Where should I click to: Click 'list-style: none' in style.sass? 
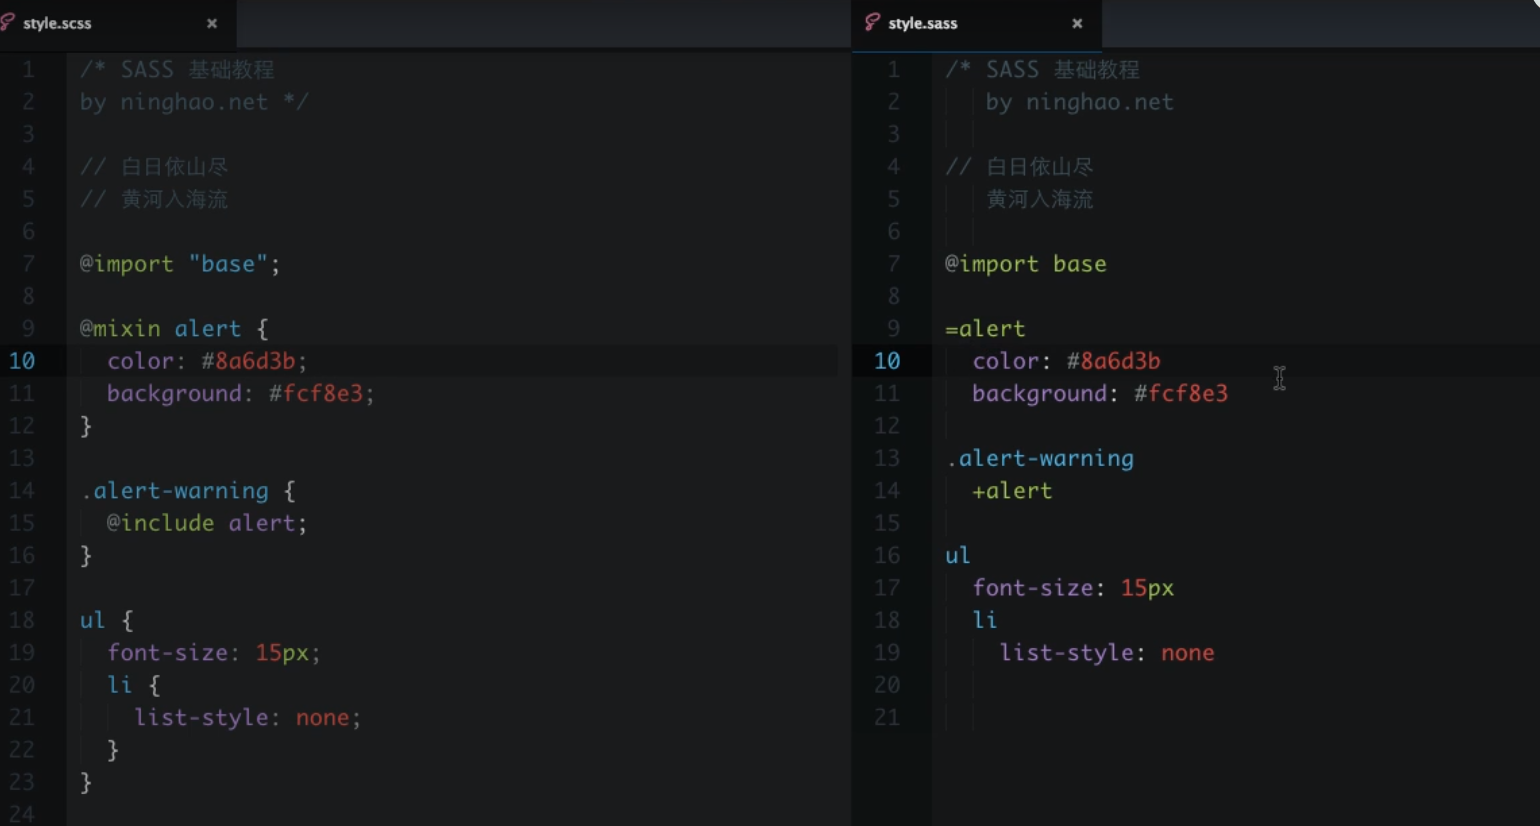(x=1107, y=653)
